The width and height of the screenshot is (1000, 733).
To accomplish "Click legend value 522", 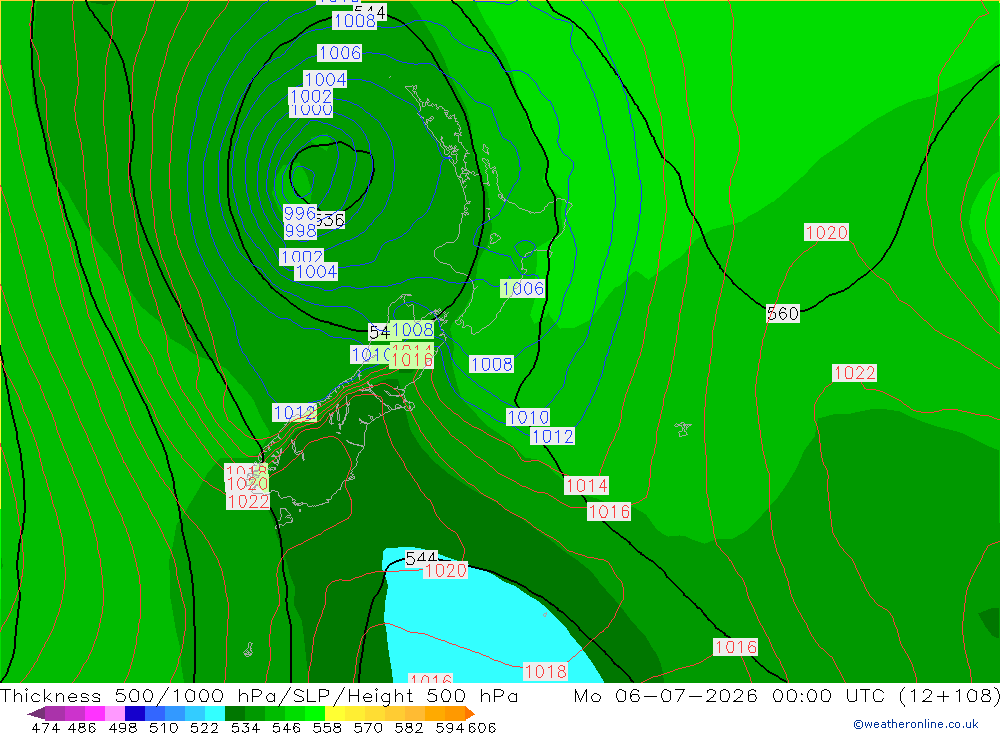I will (204, 727).
